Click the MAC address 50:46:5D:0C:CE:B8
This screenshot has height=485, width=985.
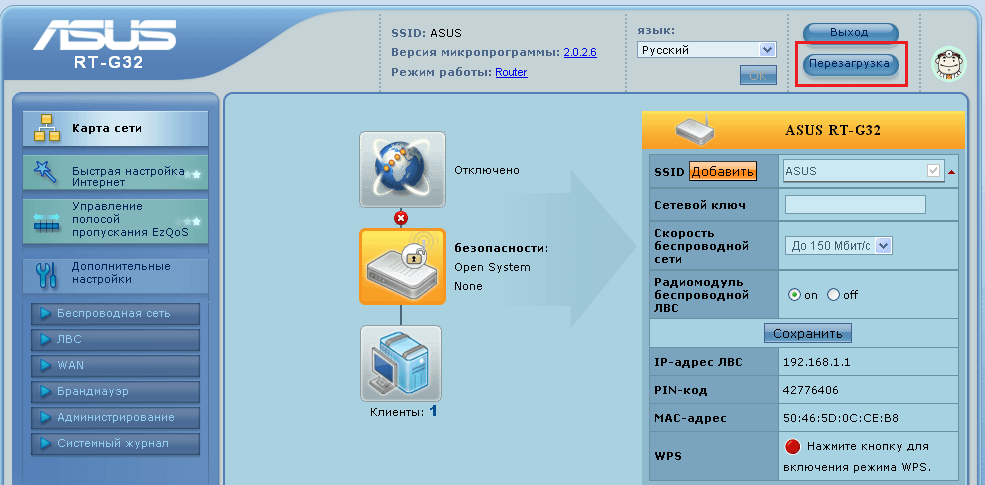tap(841, 417)
